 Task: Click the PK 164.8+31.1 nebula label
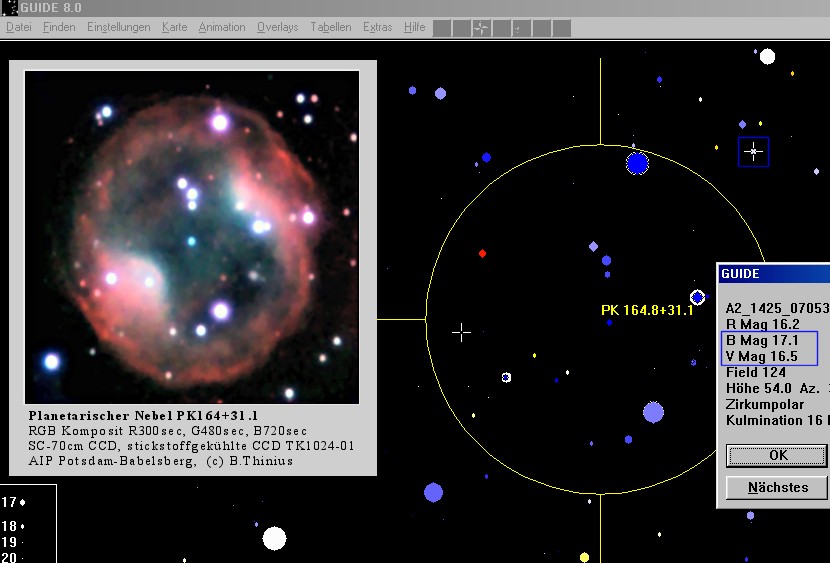coord(647,311)
